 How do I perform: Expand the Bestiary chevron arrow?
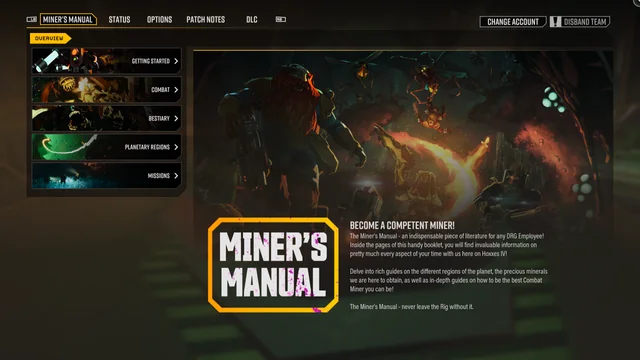tap(176, 118)
